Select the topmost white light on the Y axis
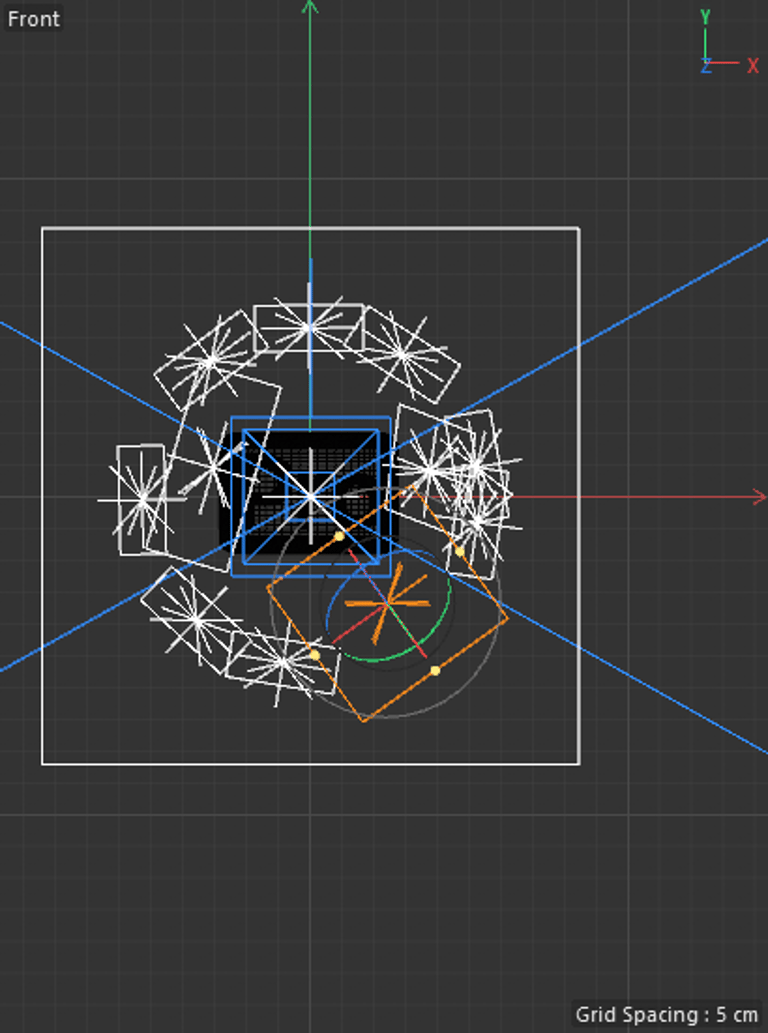This screenshot has width=768, height=1033. 309,327
